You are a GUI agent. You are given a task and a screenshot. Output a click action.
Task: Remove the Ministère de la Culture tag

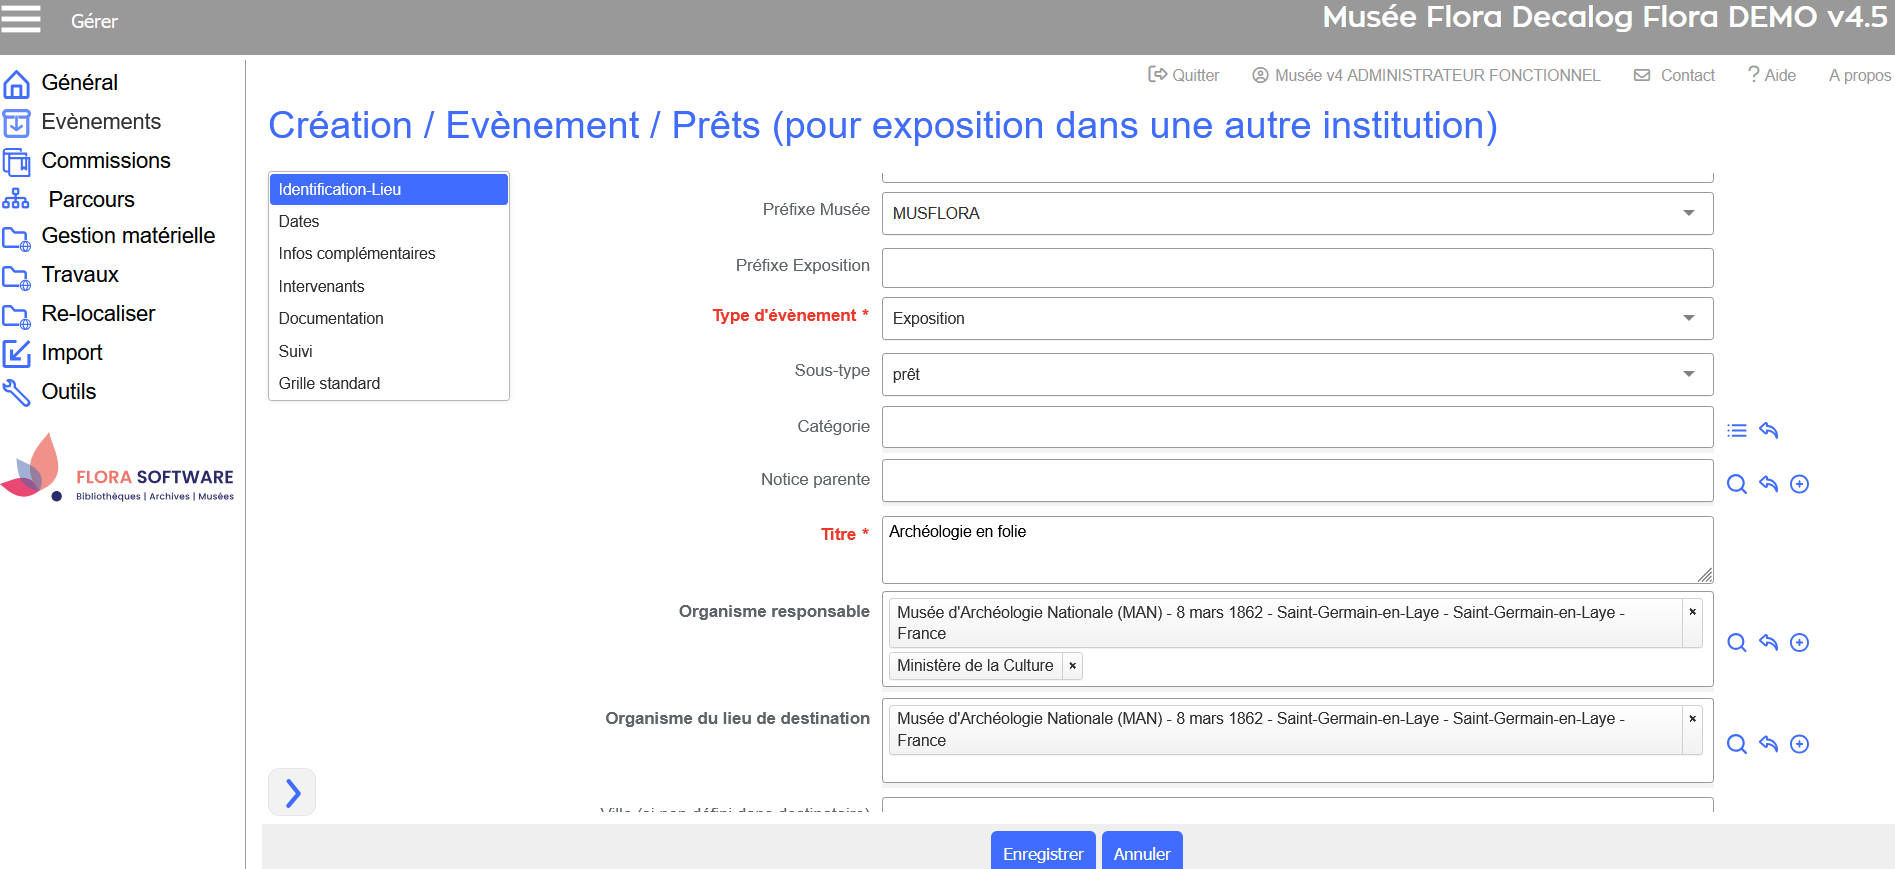pyautogui.click(x=1072, y=666)
